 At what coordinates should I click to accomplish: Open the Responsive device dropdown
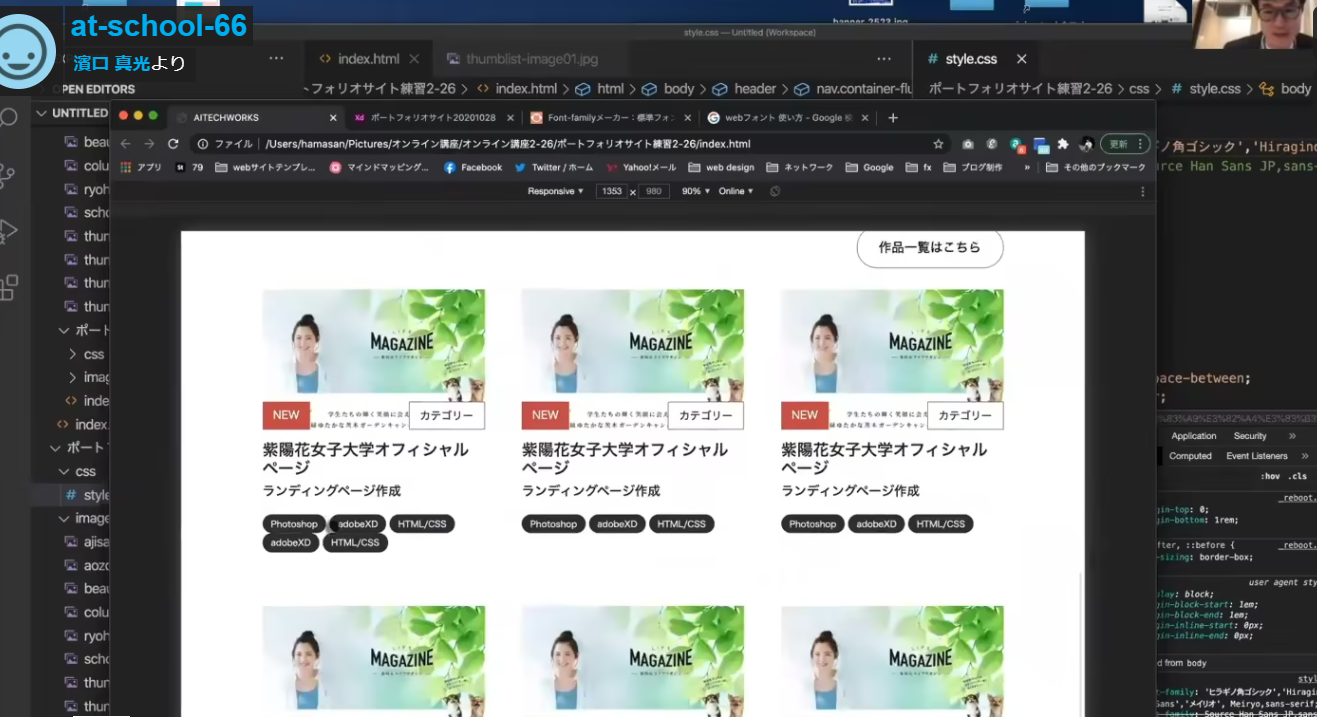click(x=555, y=191)
